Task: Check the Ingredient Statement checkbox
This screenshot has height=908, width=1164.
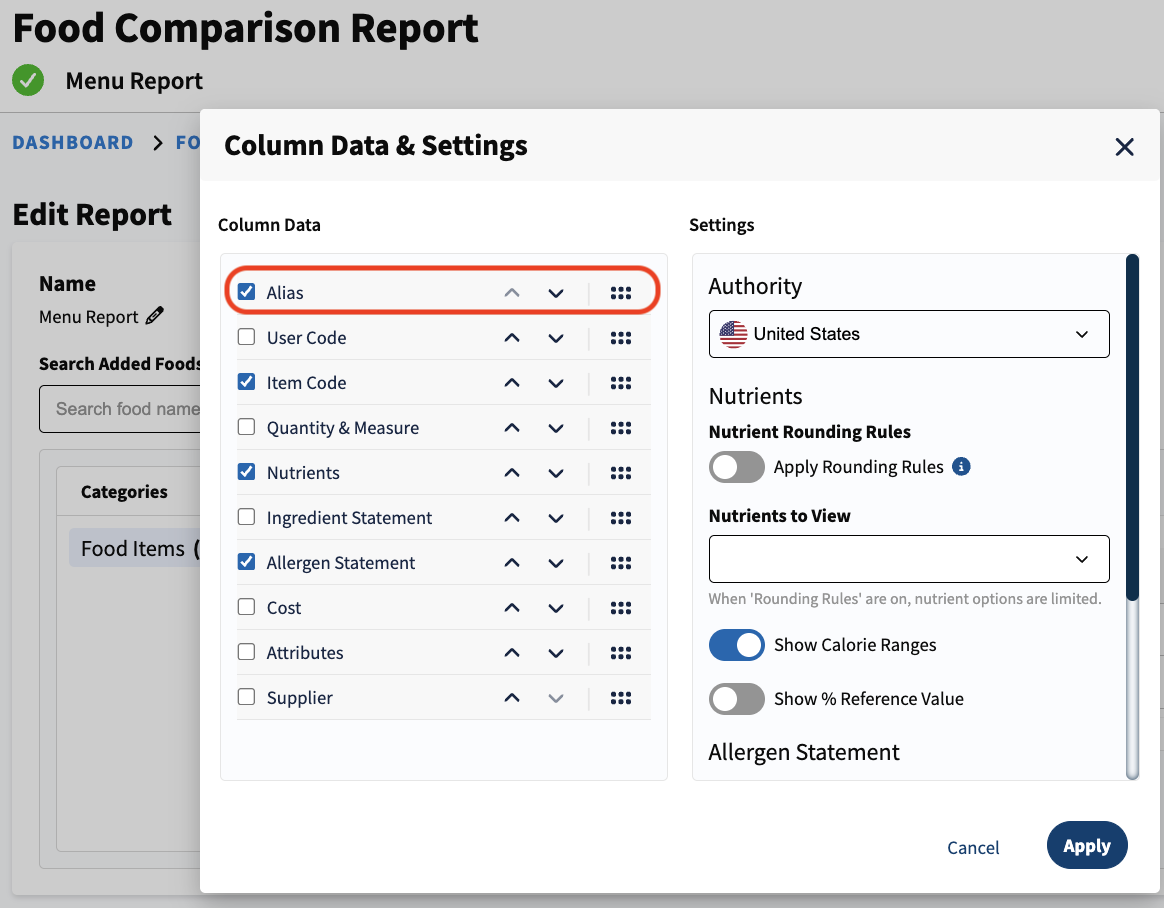Action: pos(246,517)
